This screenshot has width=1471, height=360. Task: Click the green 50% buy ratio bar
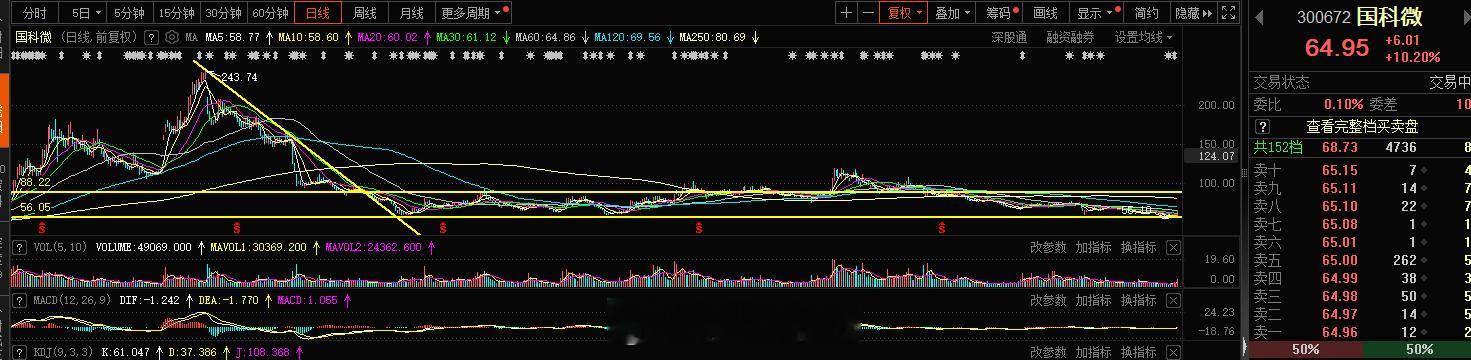(x=1416, y=349)
